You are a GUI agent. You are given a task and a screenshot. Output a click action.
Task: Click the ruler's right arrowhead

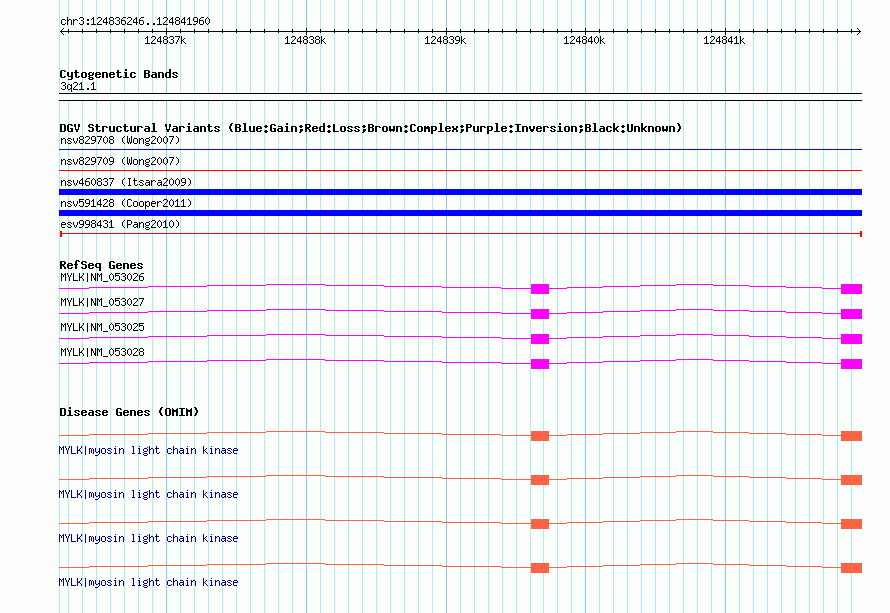point(858,31)
